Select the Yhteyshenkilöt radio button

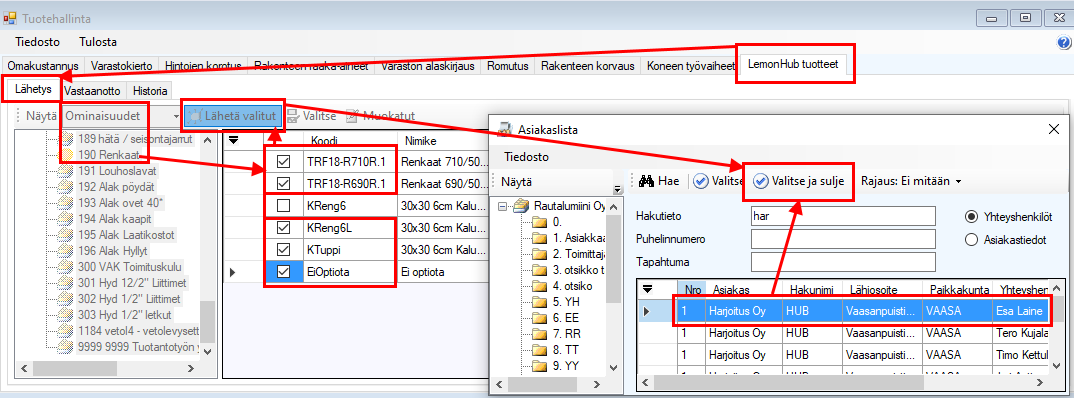(971, 216)
